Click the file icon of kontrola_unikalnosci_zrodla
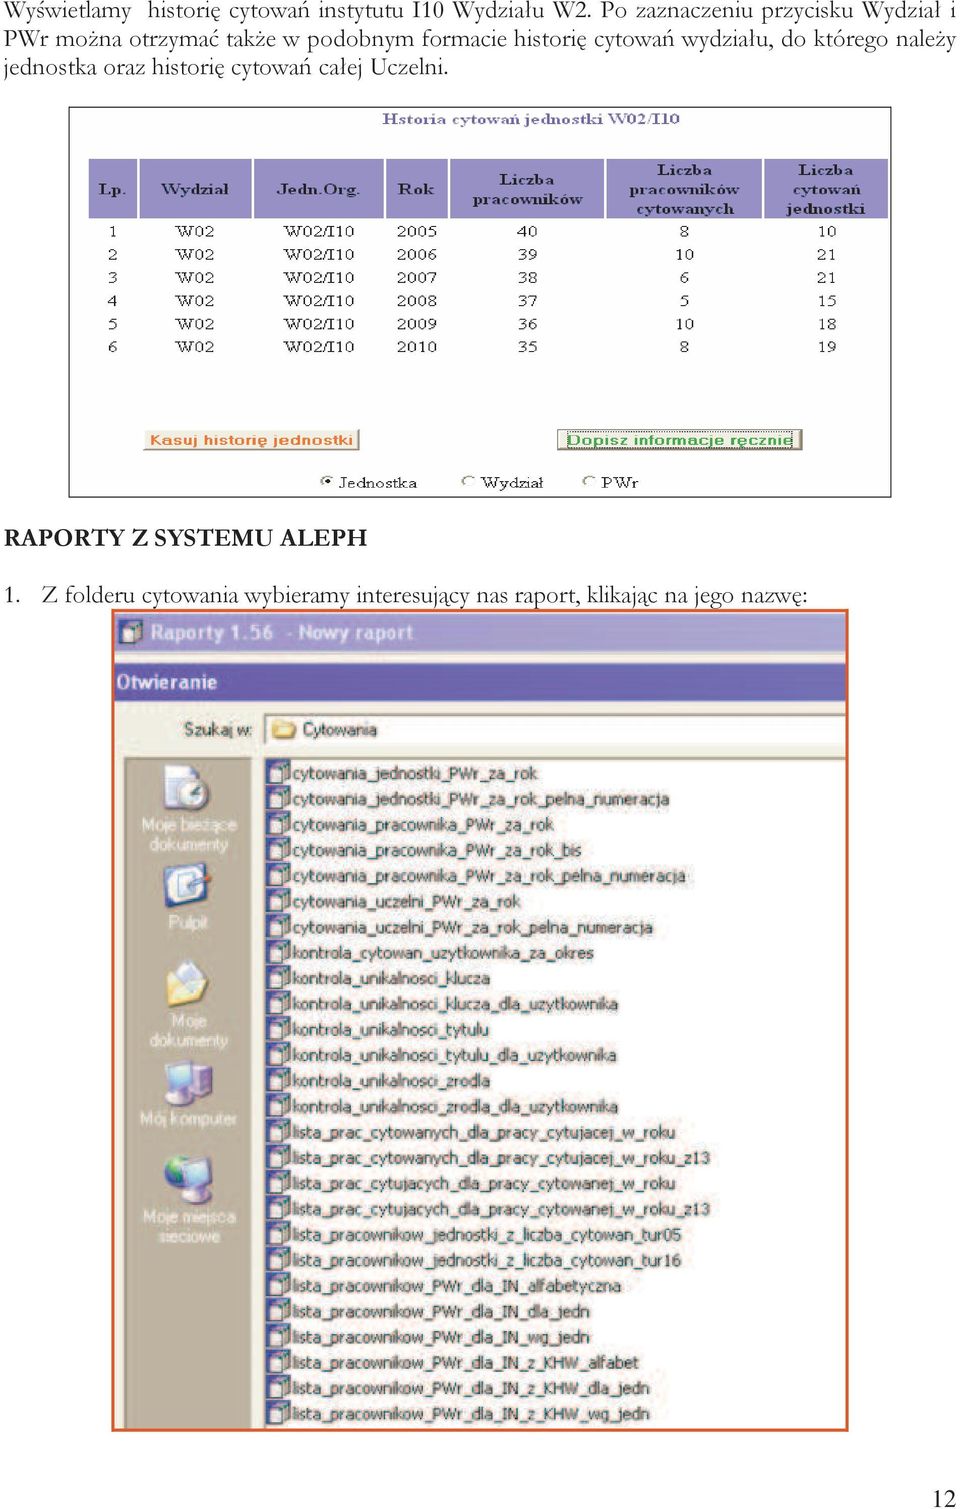960x1509 pixels. click(x=278, y=1080)
